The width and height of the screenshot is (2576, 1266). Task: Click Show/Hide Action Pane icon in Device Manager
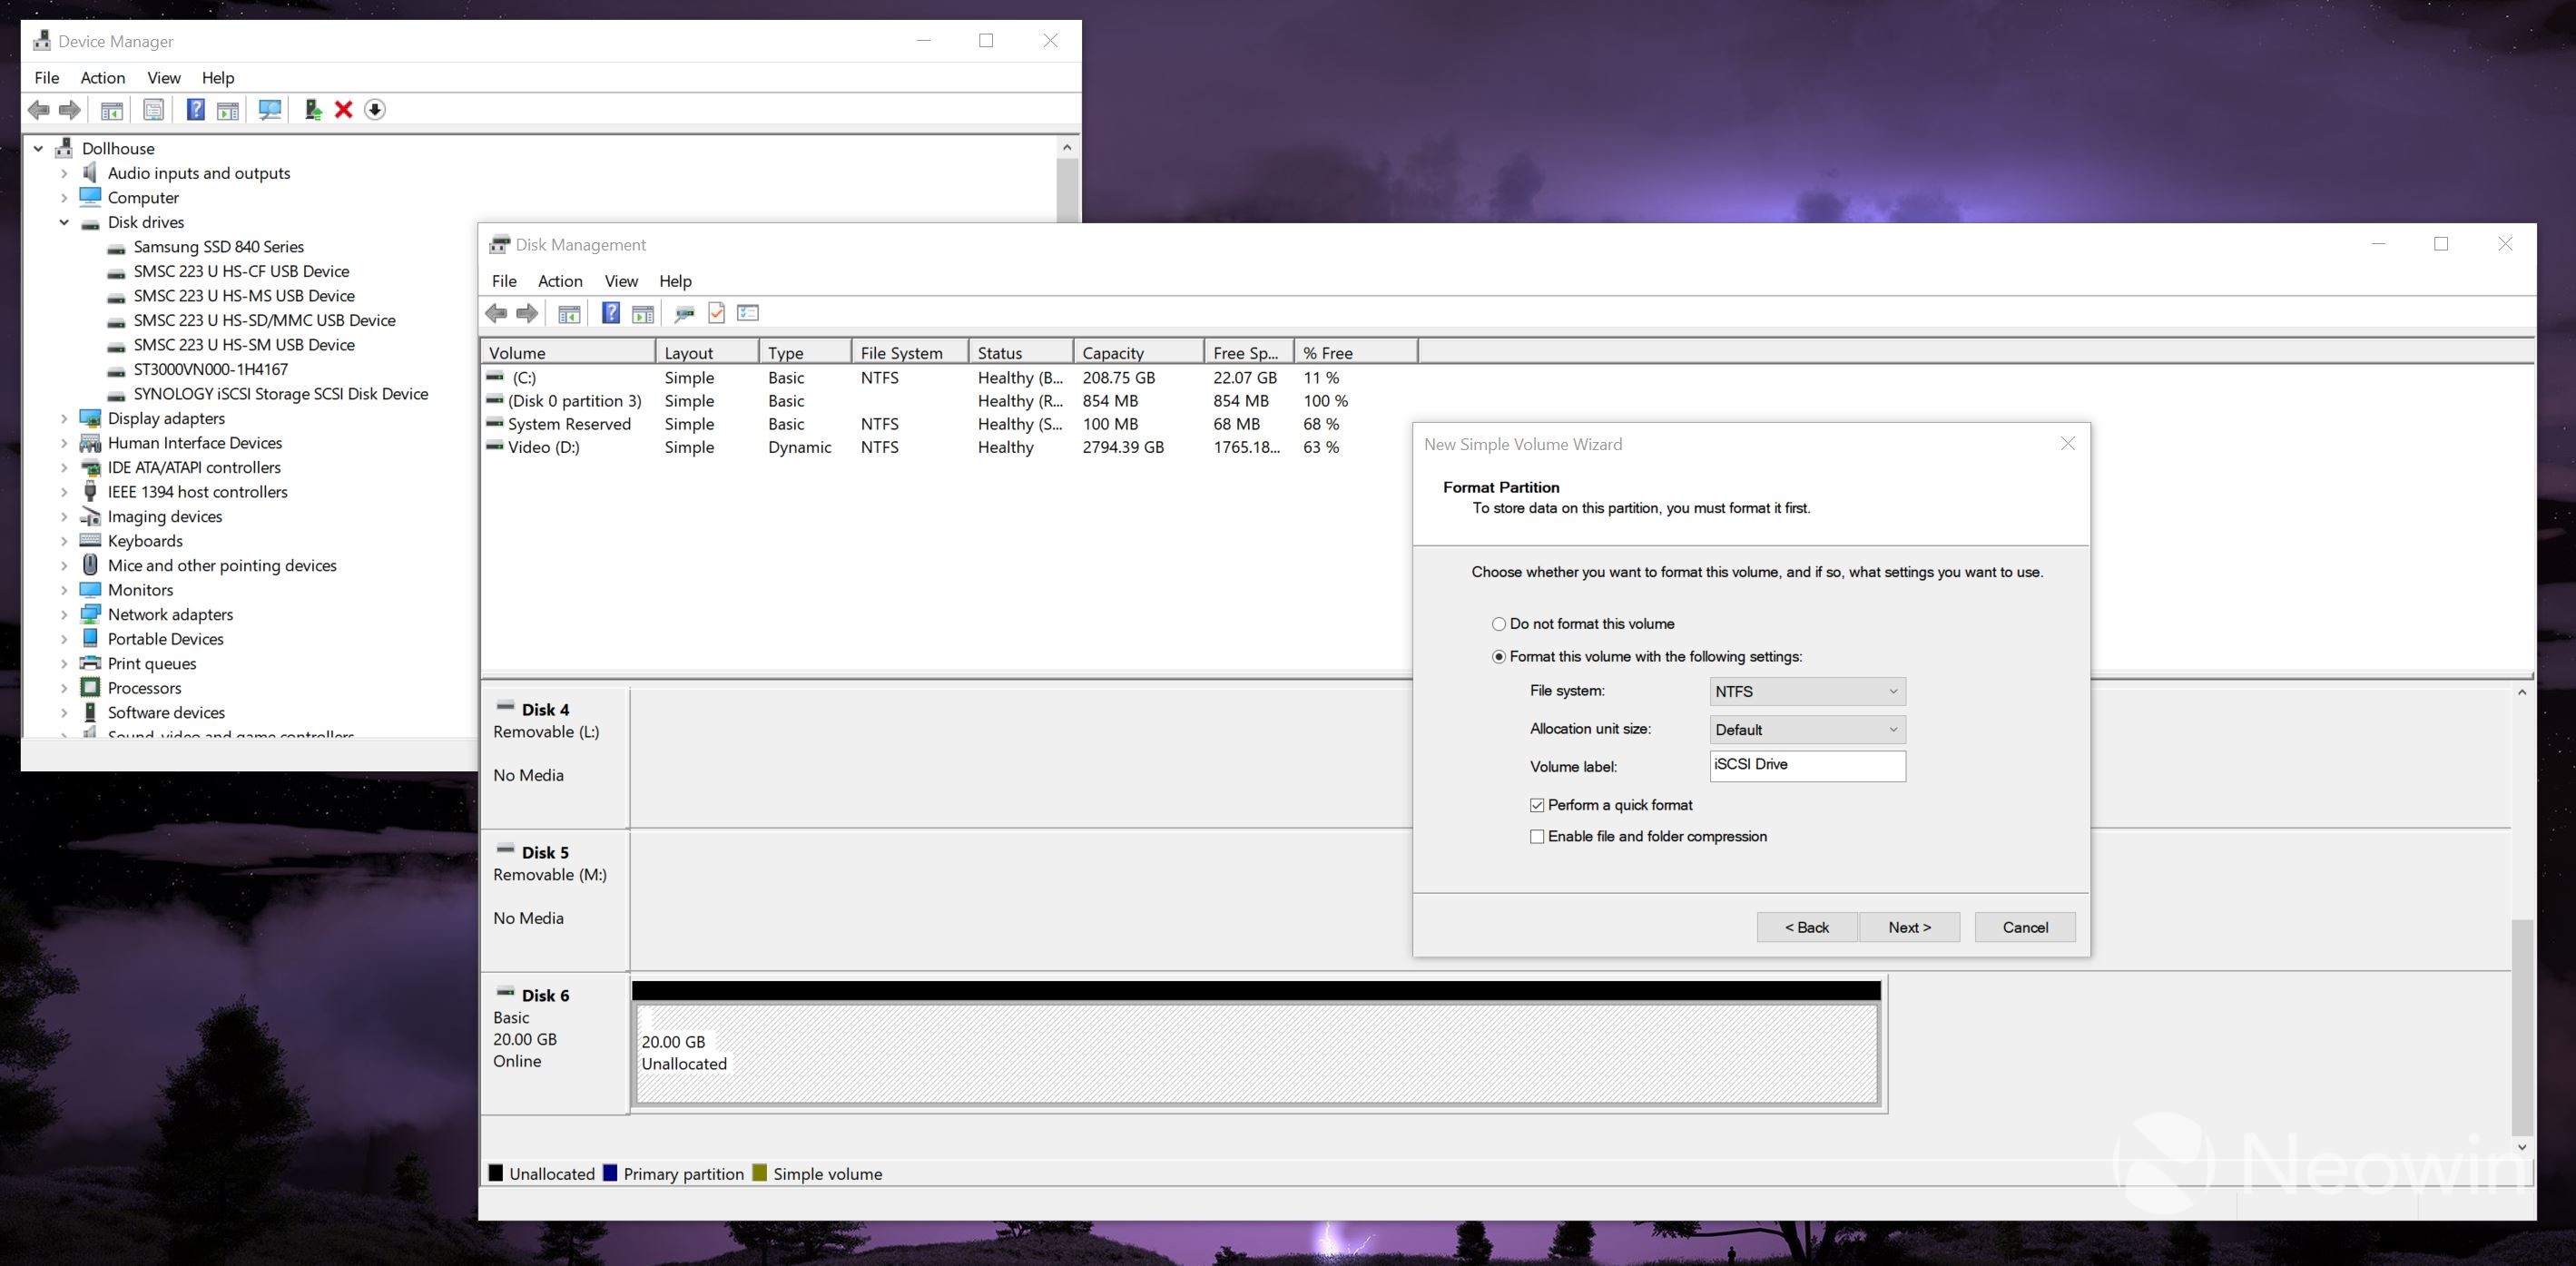point(228,110)
